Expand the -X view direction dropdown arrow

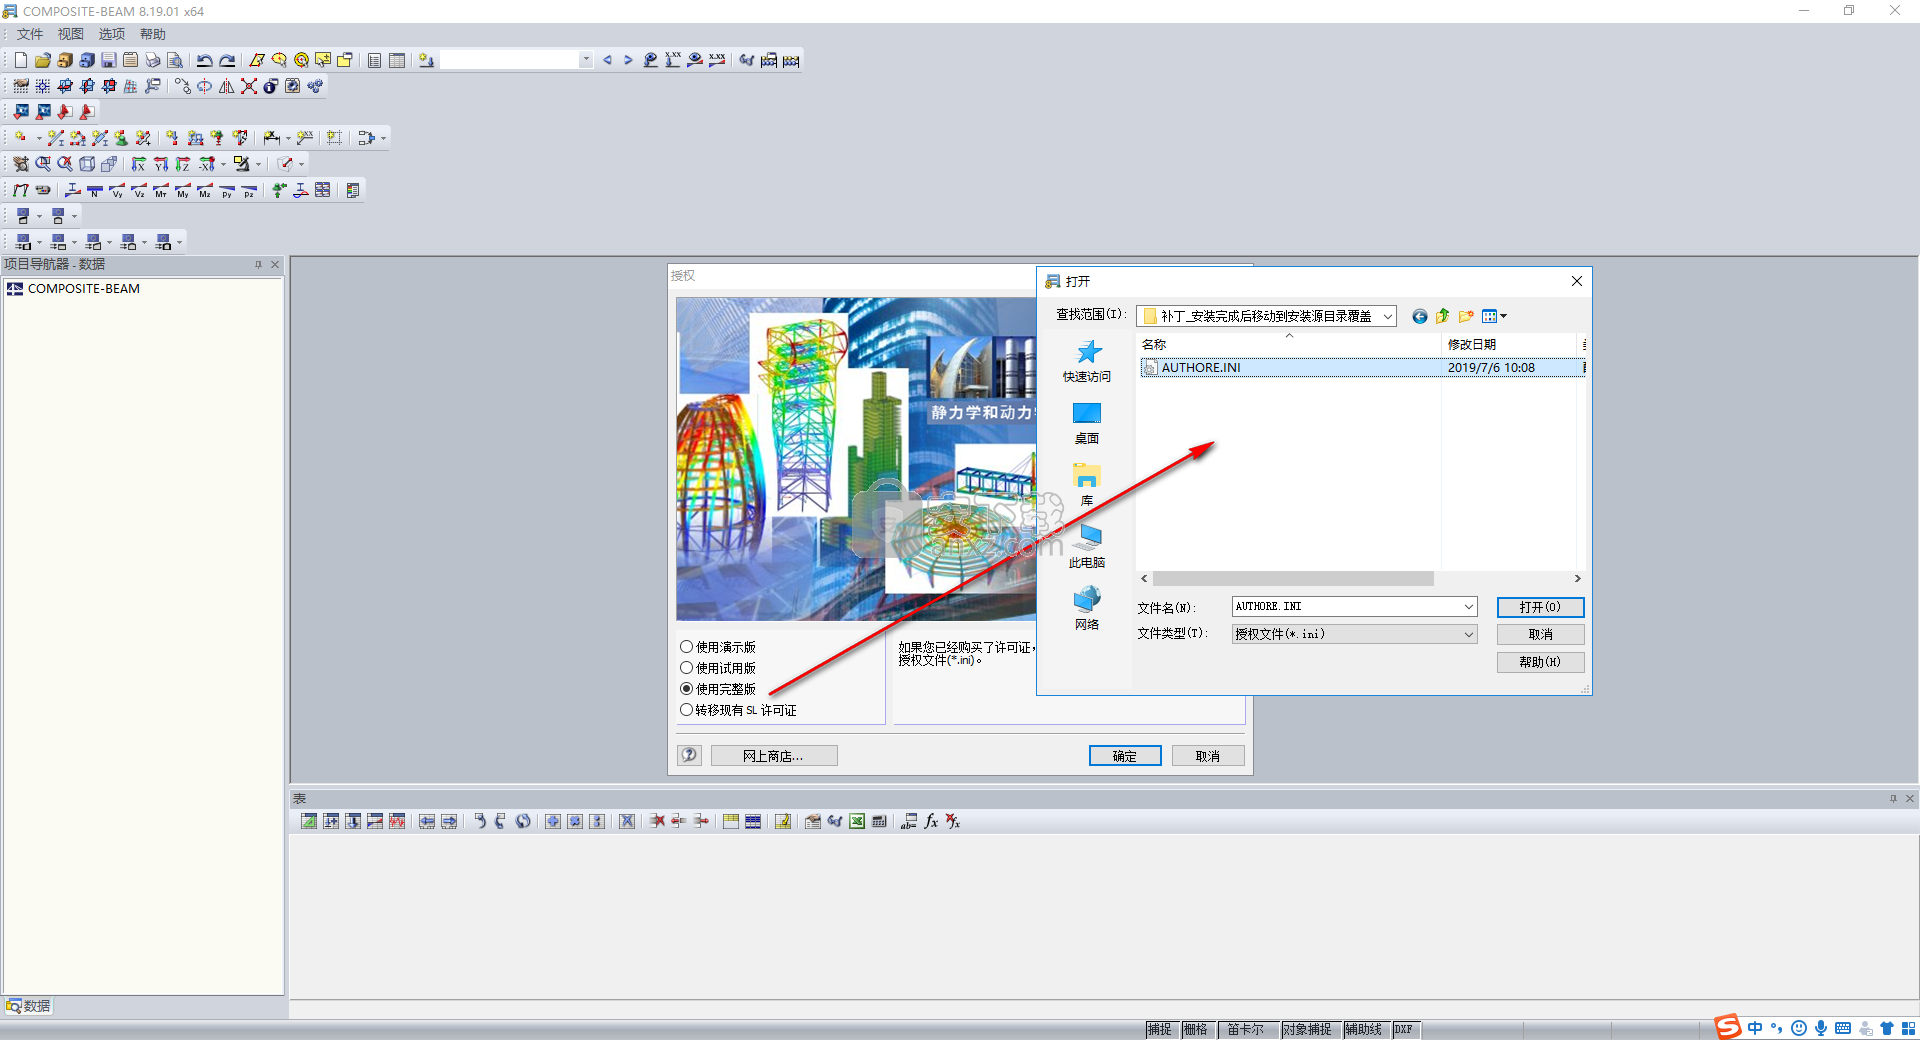(x=223, y=164)
